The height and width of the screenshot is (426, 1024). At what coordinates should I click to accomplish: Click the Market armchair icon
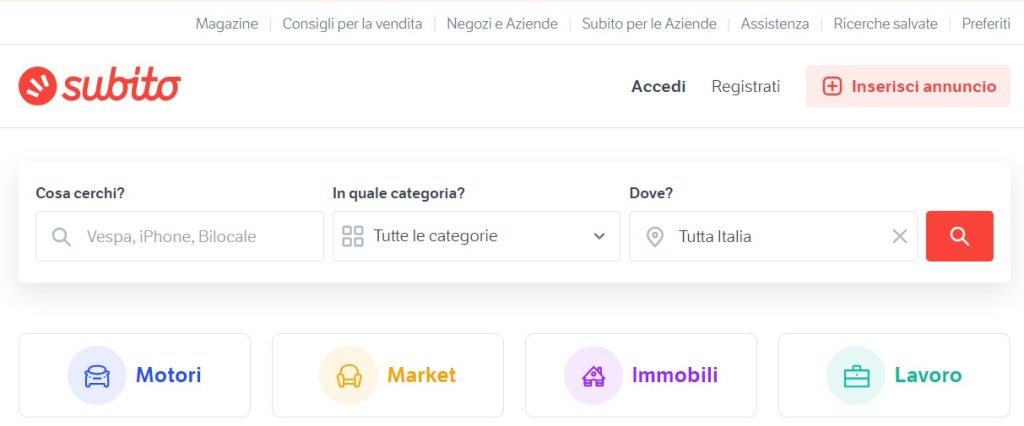[349, 376]
